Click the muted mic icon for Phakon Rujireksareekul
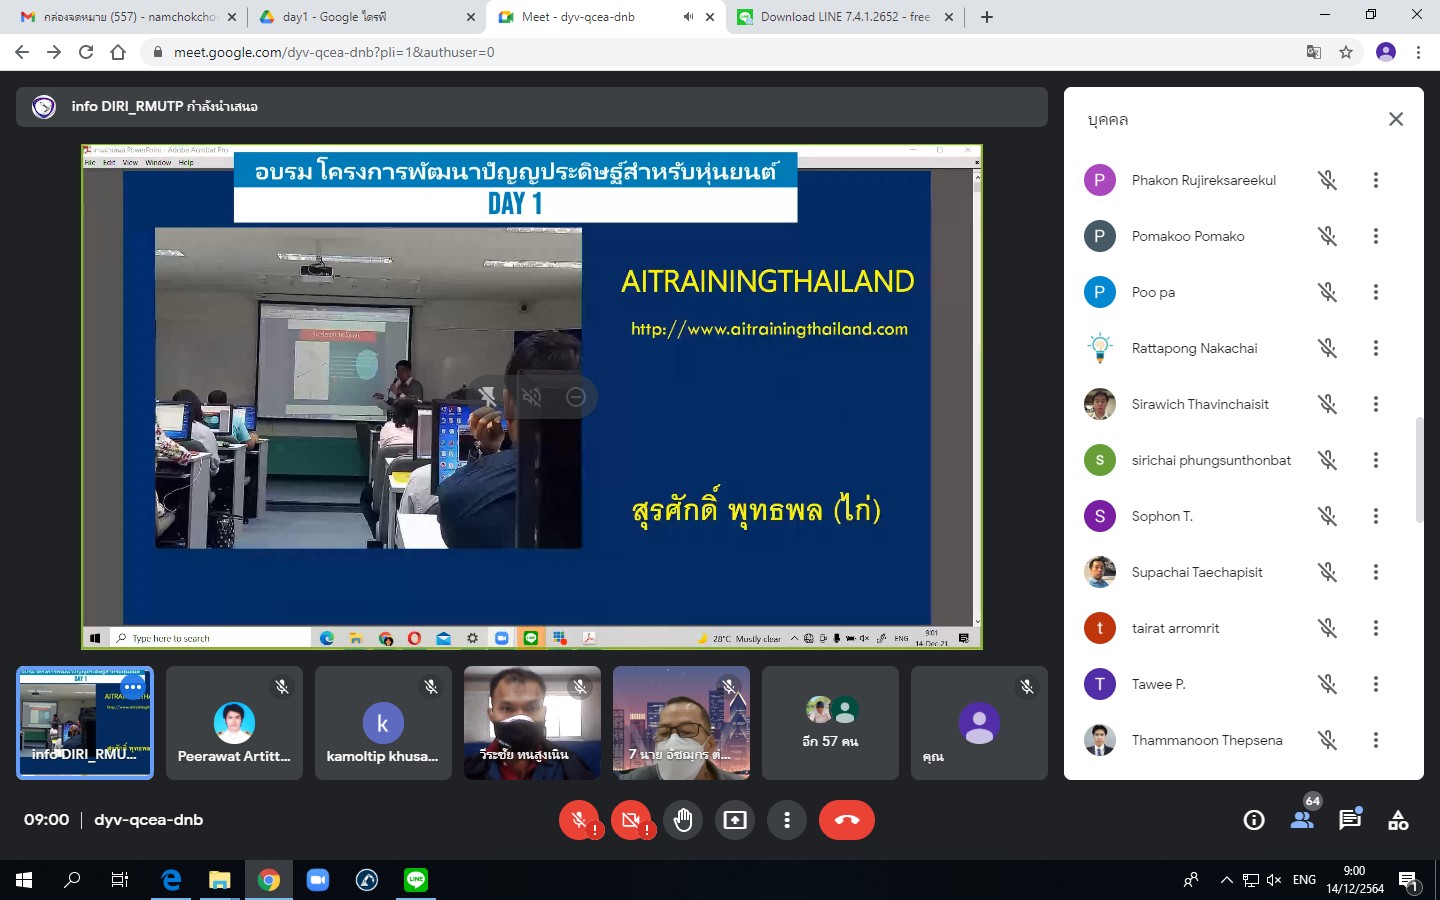Image resolution: width=1440 pixels, height=900 pixels. [x=1327, y=180]
